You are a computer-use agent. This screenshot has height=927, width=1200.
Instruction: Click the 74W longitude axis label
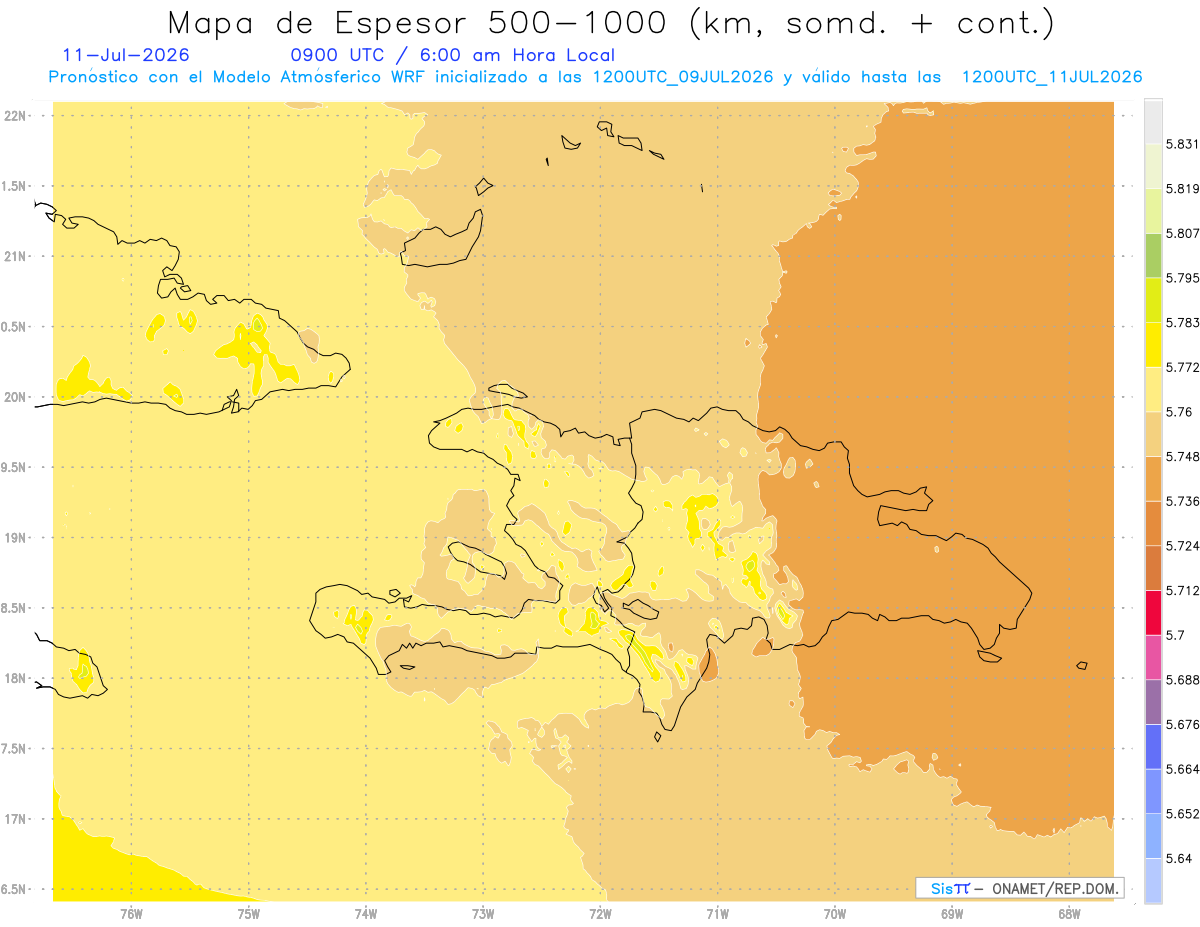[366, 914]
